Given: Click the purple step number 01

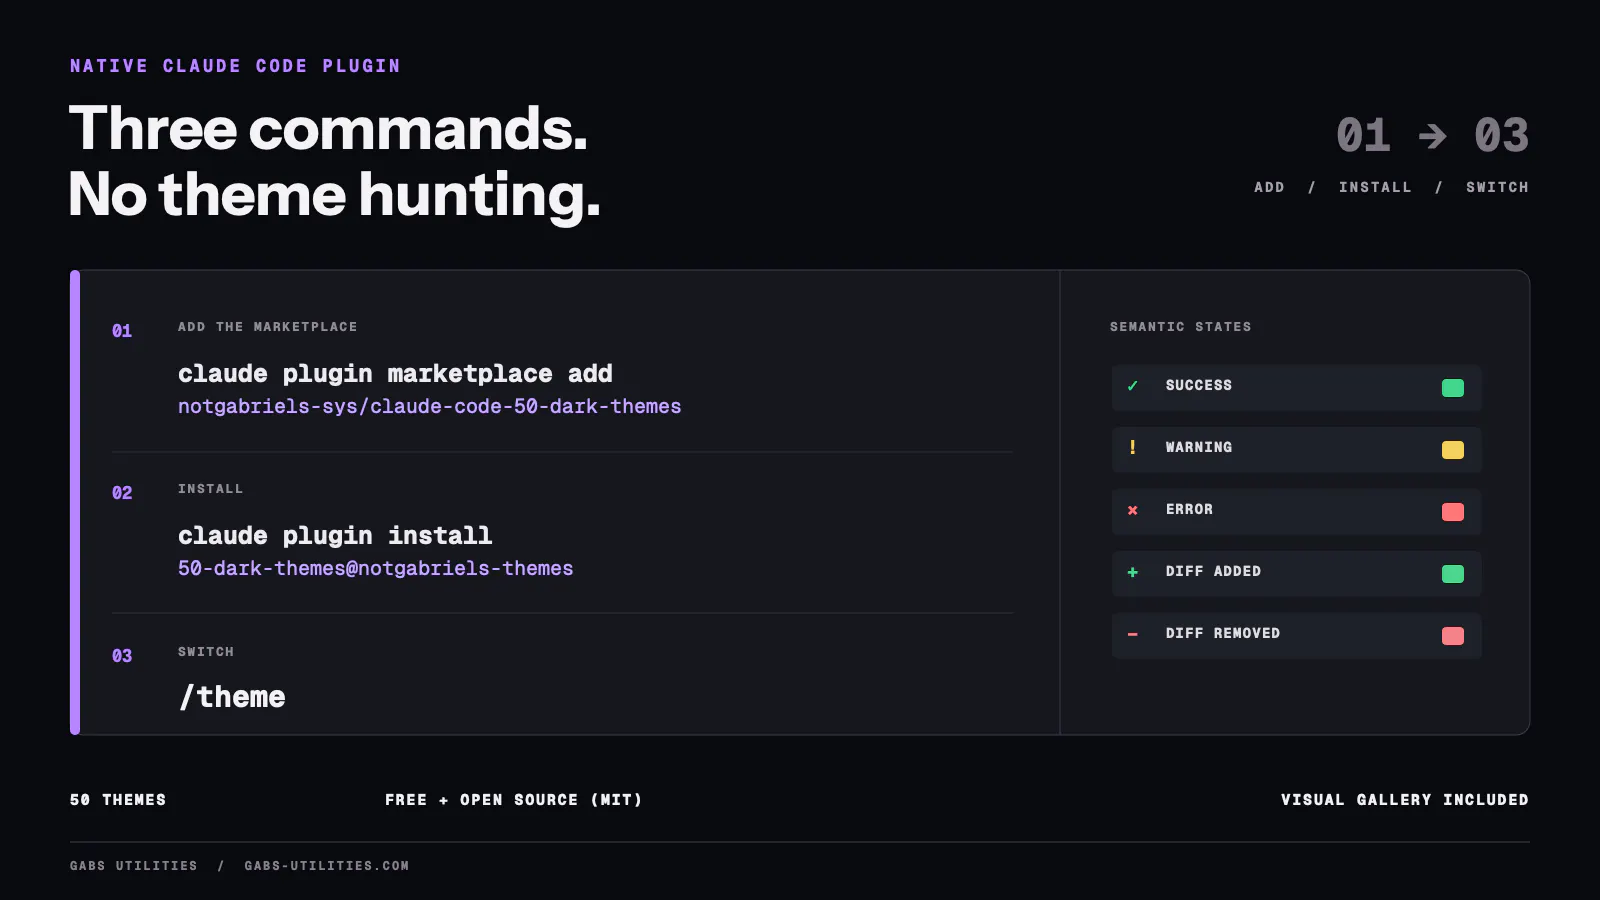Looking at the screenshot, I should [122, 331].
